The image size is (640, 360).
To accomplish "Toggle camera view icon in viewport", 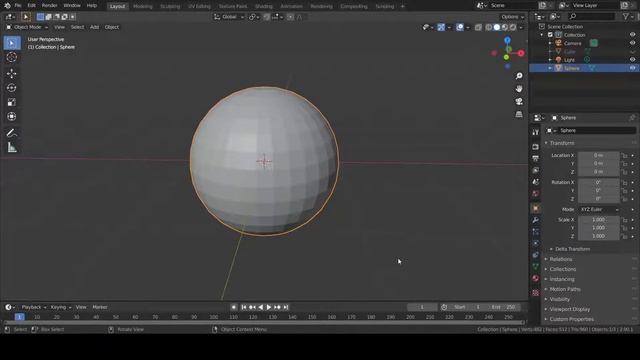I will click(x=519, y=101).
